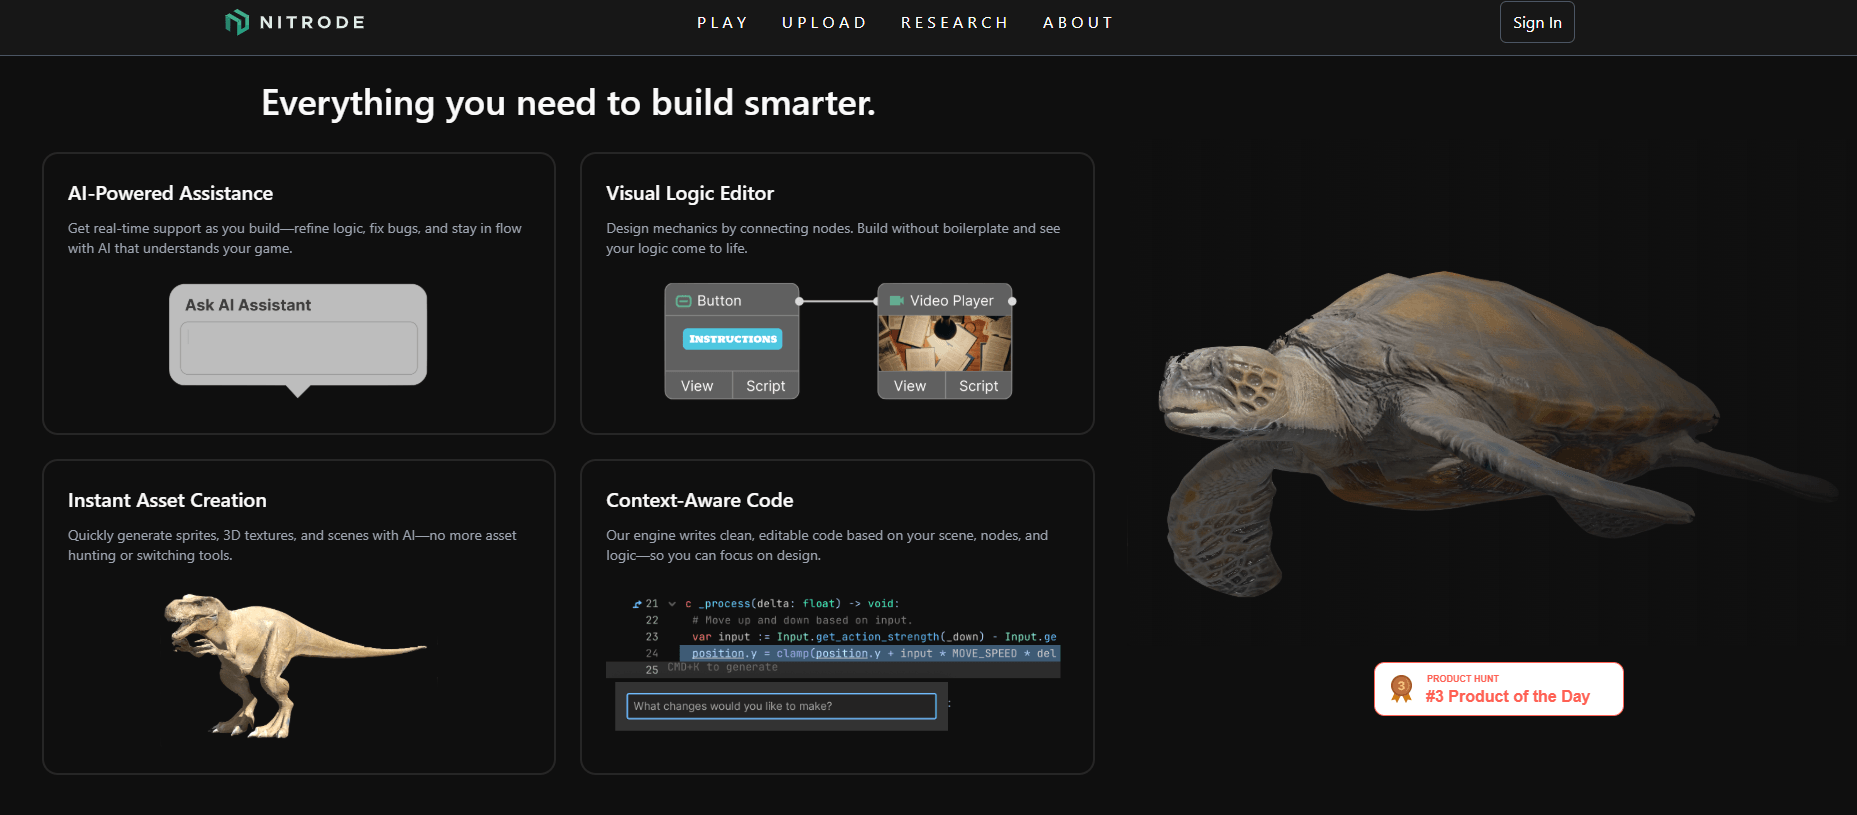The height and width of the screenshot is (815, 1857).
Task: Open the PLAY menu item
Action: click(x=722, y=23)
